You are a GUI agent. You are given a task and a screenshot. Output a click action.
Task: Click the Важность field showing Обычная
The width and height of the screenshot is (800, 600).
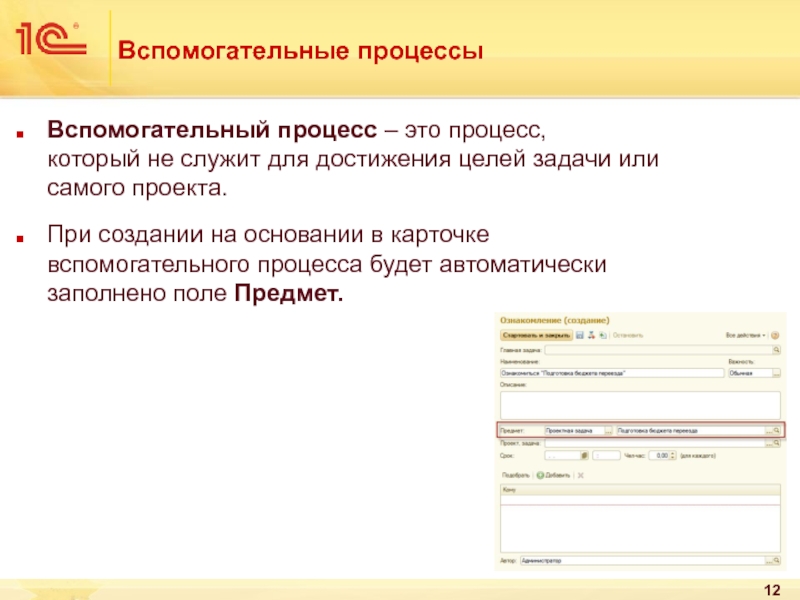click(749, 373)
